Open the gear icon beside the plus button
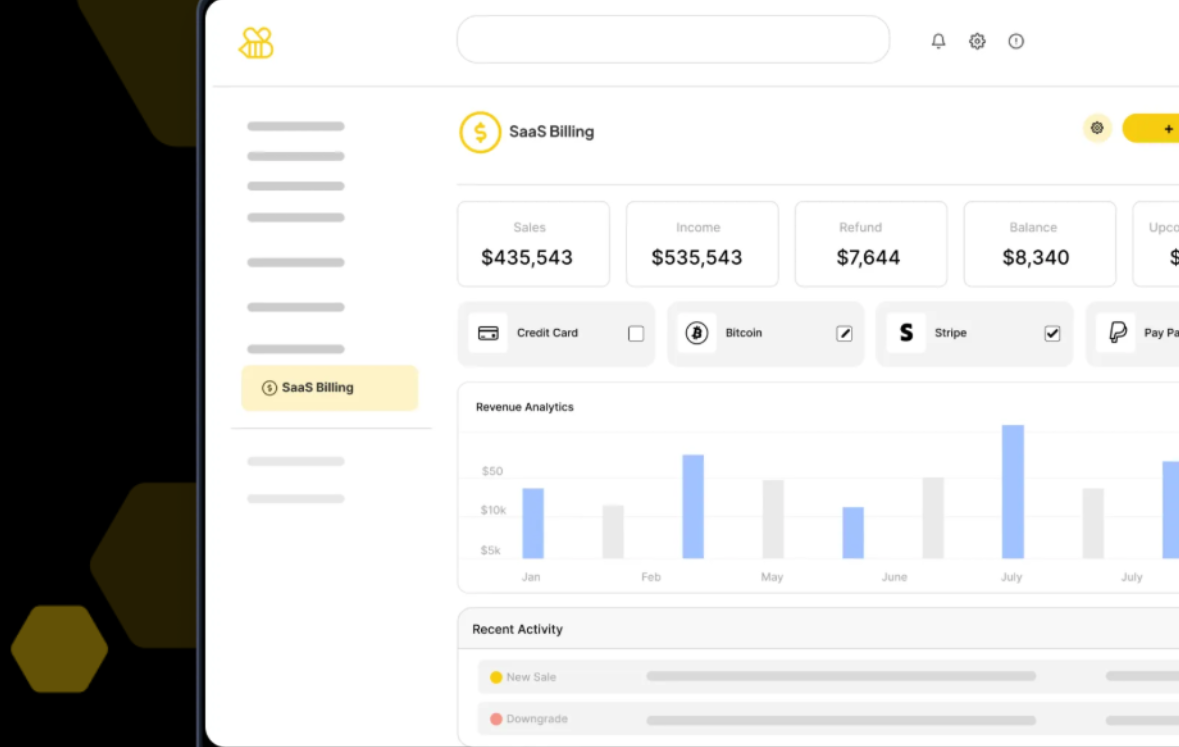Screen dimensions: 1179x747 pyautogui.click(x=1097, y=129)
